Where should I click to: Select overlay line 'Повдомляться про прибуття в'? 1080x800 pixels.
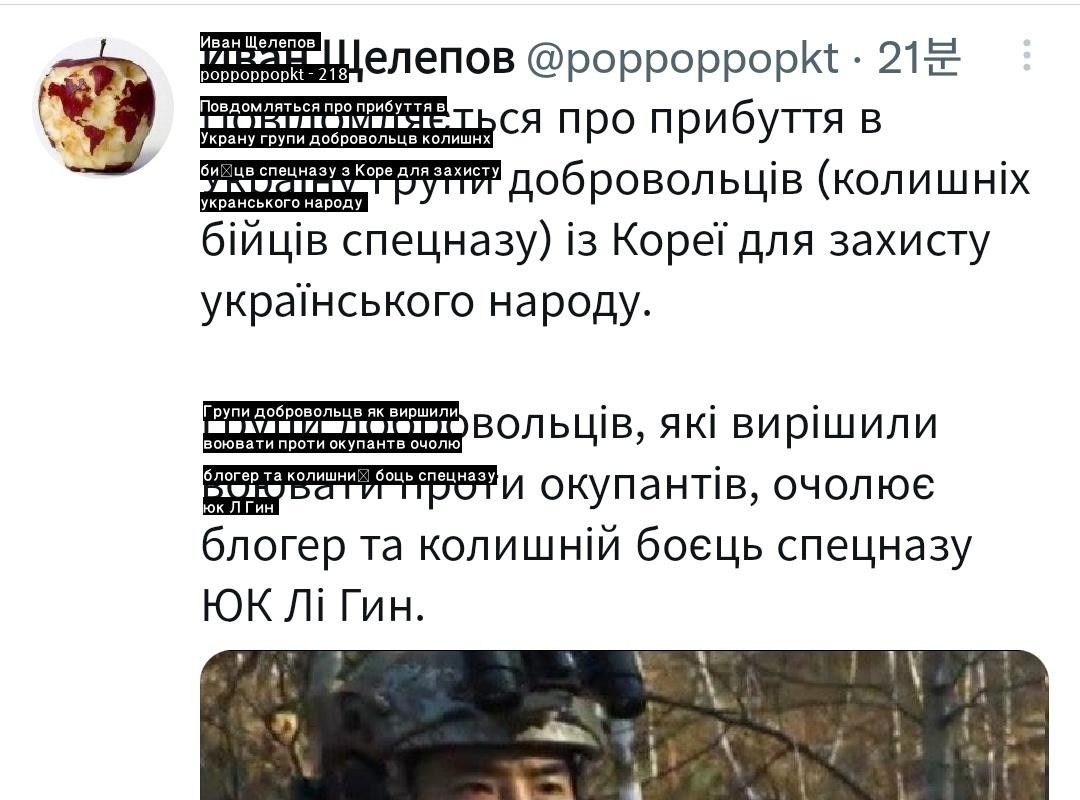tap(323, 106)
